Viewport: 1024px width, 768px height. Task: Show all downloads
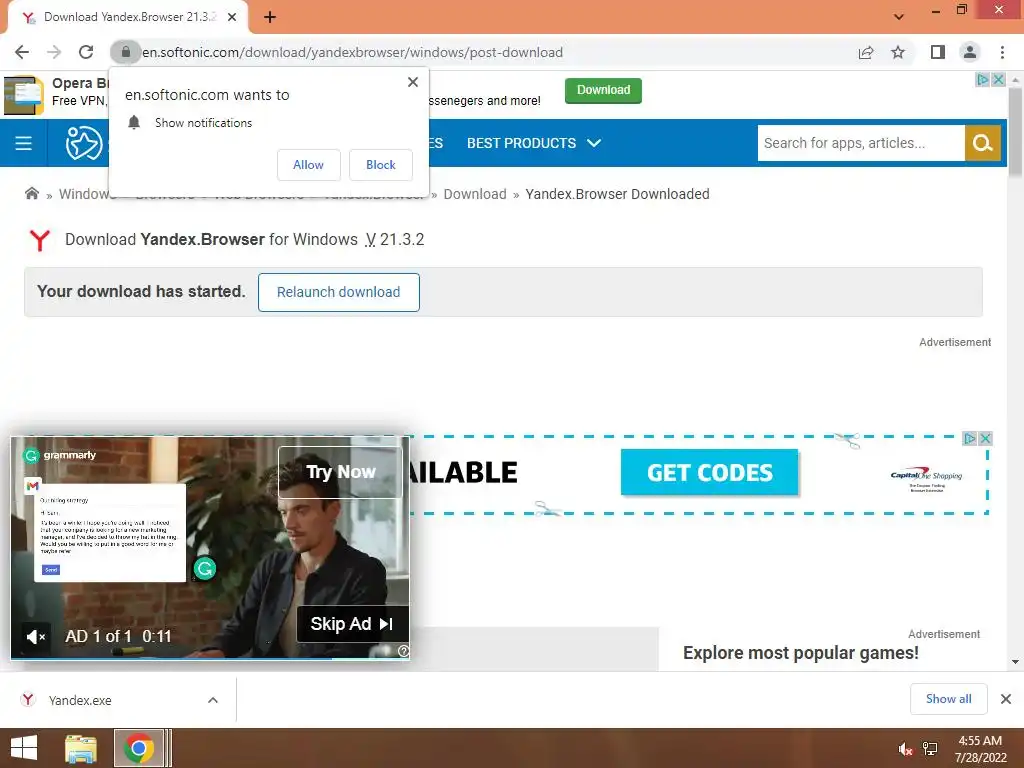click(948, 699)
